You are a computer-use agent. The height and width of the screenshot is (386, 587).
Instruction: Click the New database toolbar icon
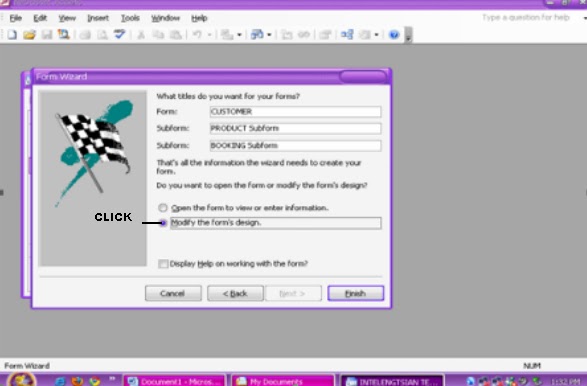12,35
